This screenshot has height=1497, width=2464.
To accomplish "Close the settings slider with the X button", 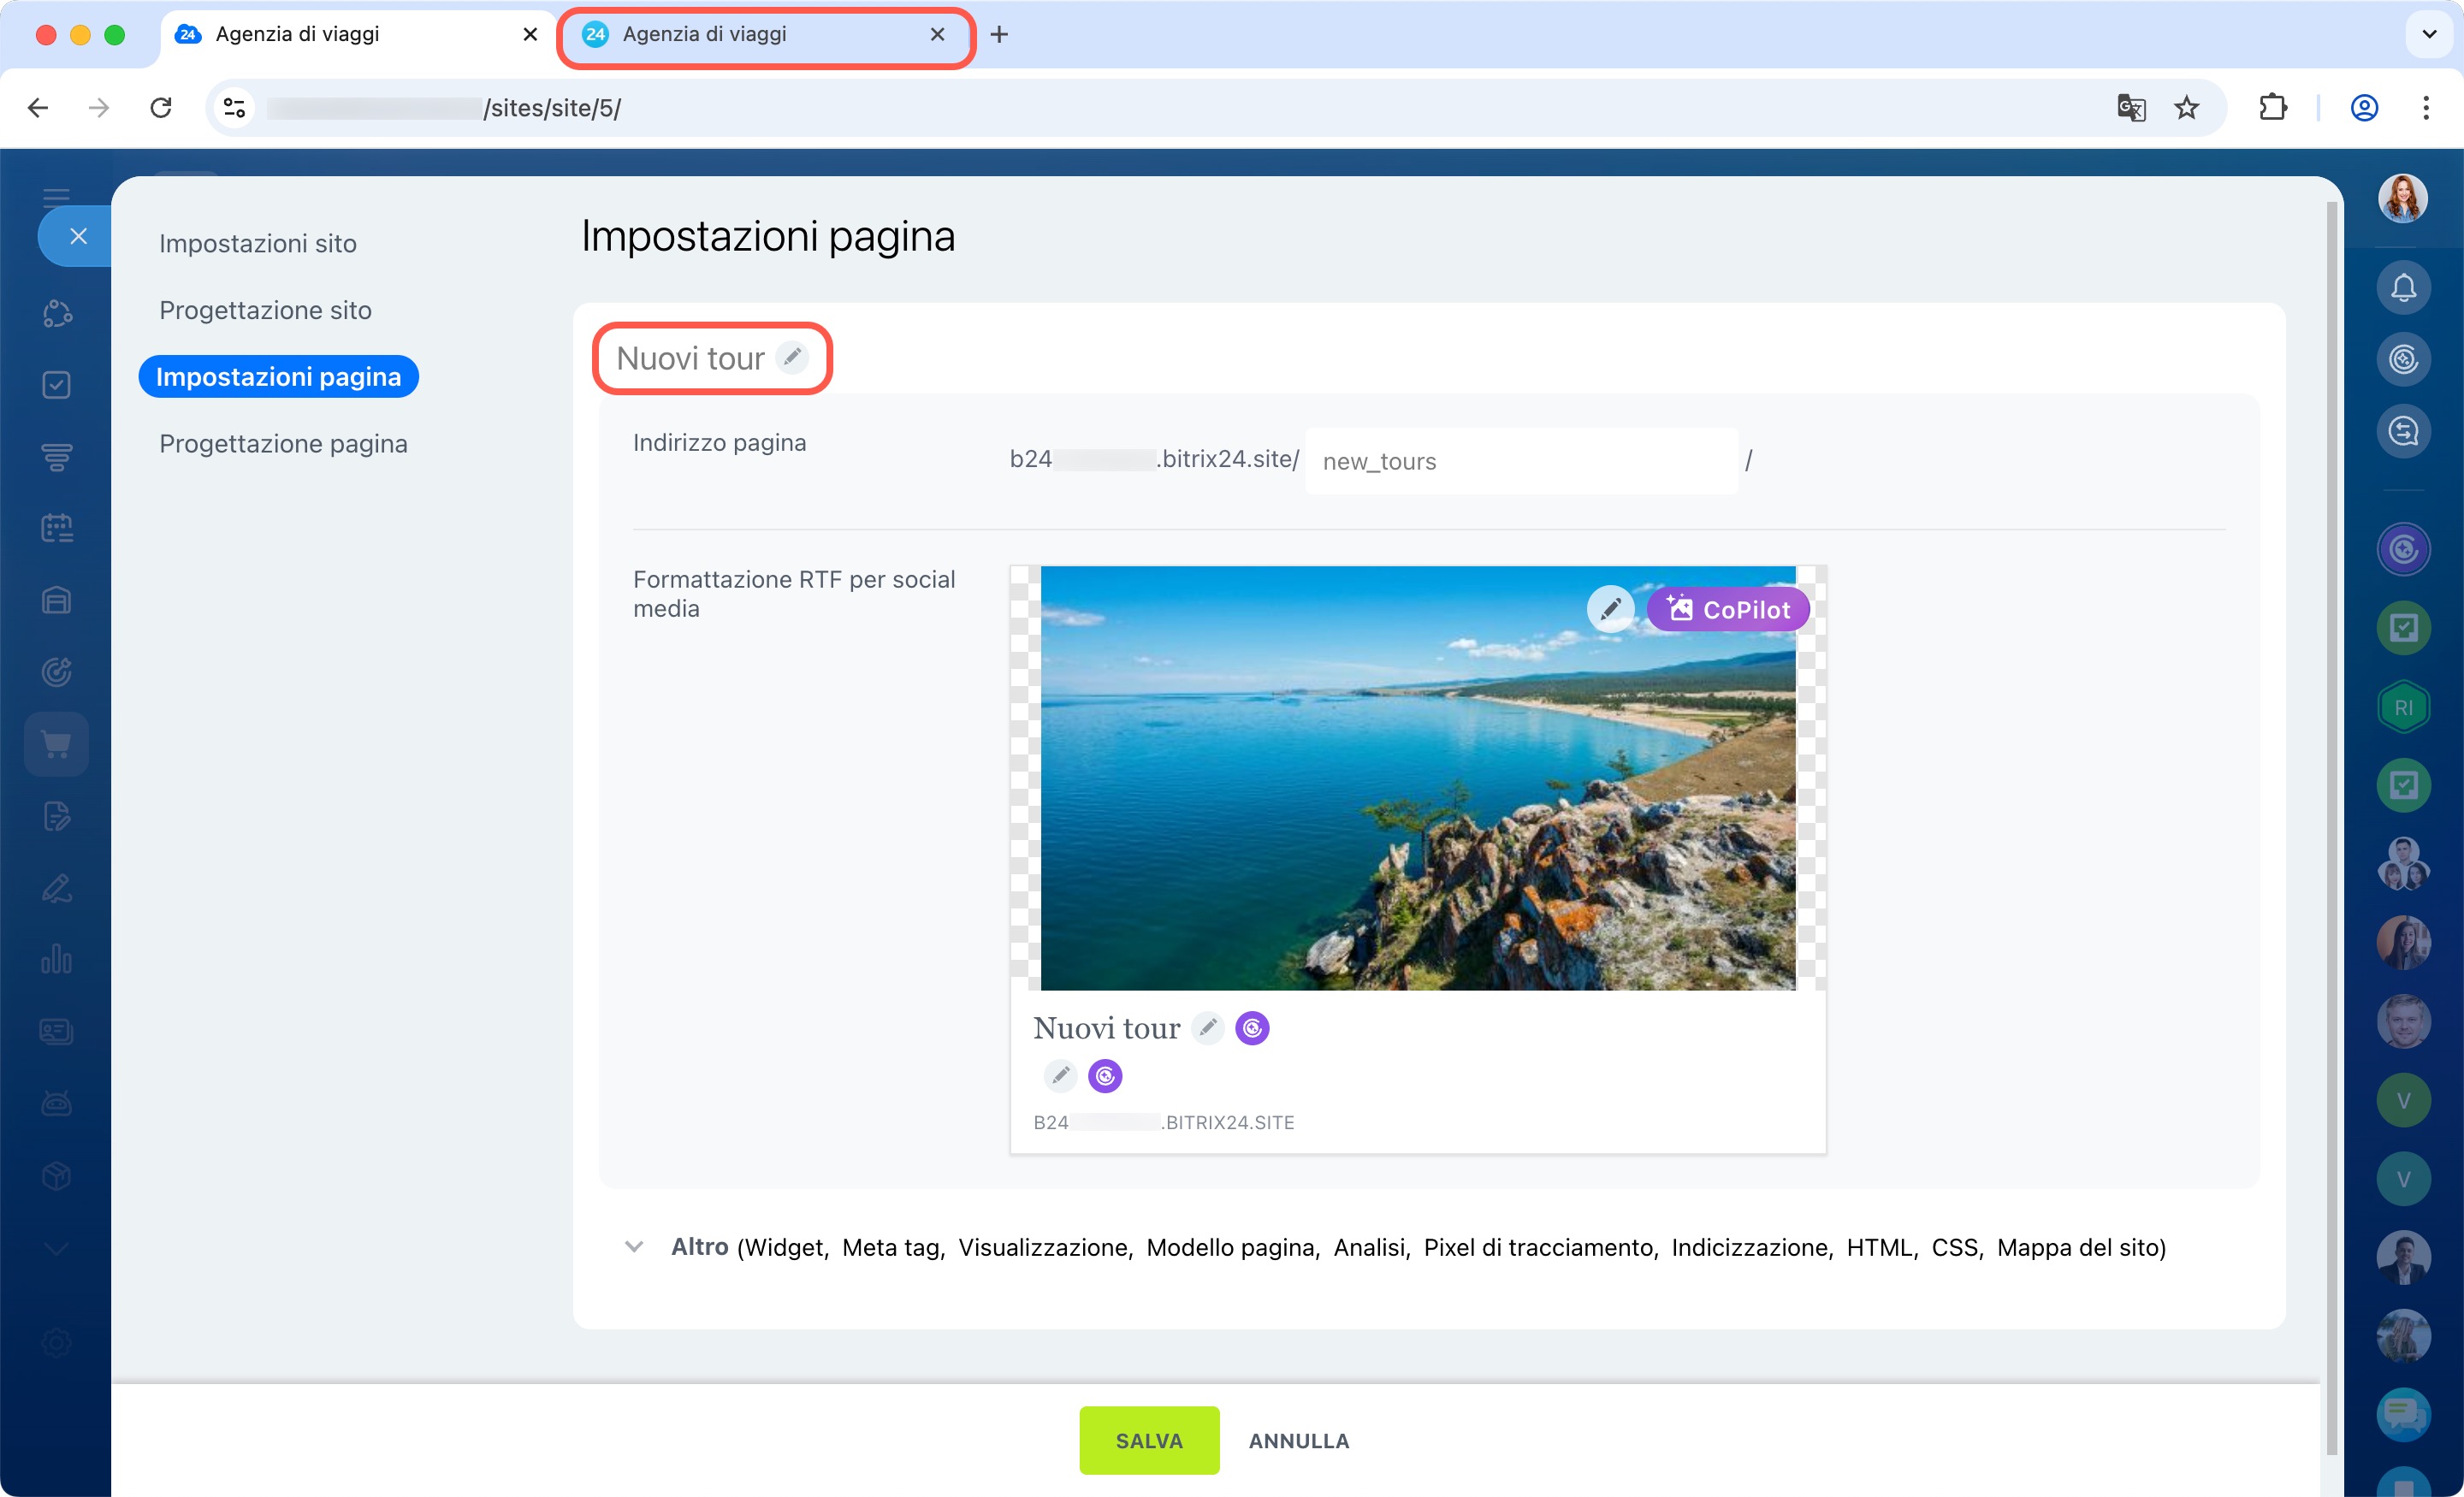I will point(78,236).
